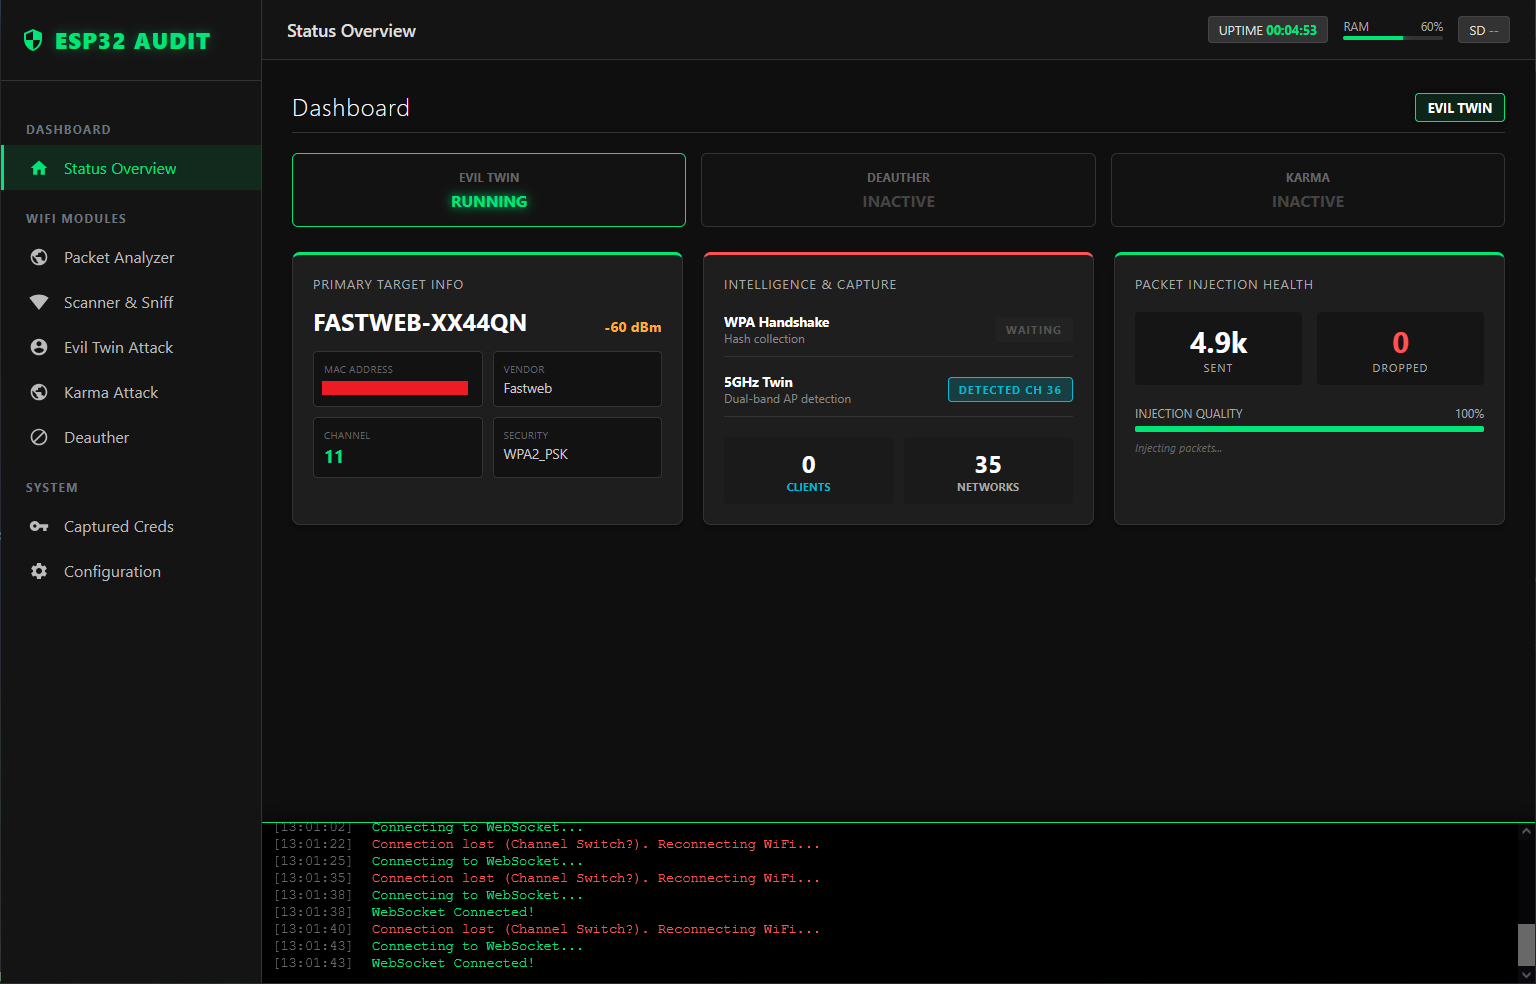Image resolution: width=1536 pixels, height=984 pixels.
Task: Toggle the Evil Twin RUNNING card
Action: point(488,190)
